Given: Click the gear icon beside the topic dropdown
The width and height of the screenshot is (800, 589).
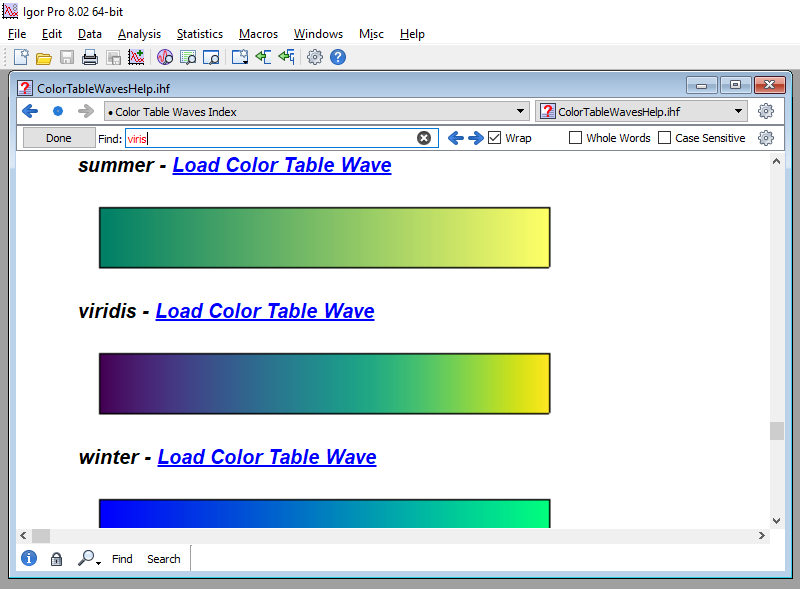Looking at the screenshot, I should (x=766, y=111).
